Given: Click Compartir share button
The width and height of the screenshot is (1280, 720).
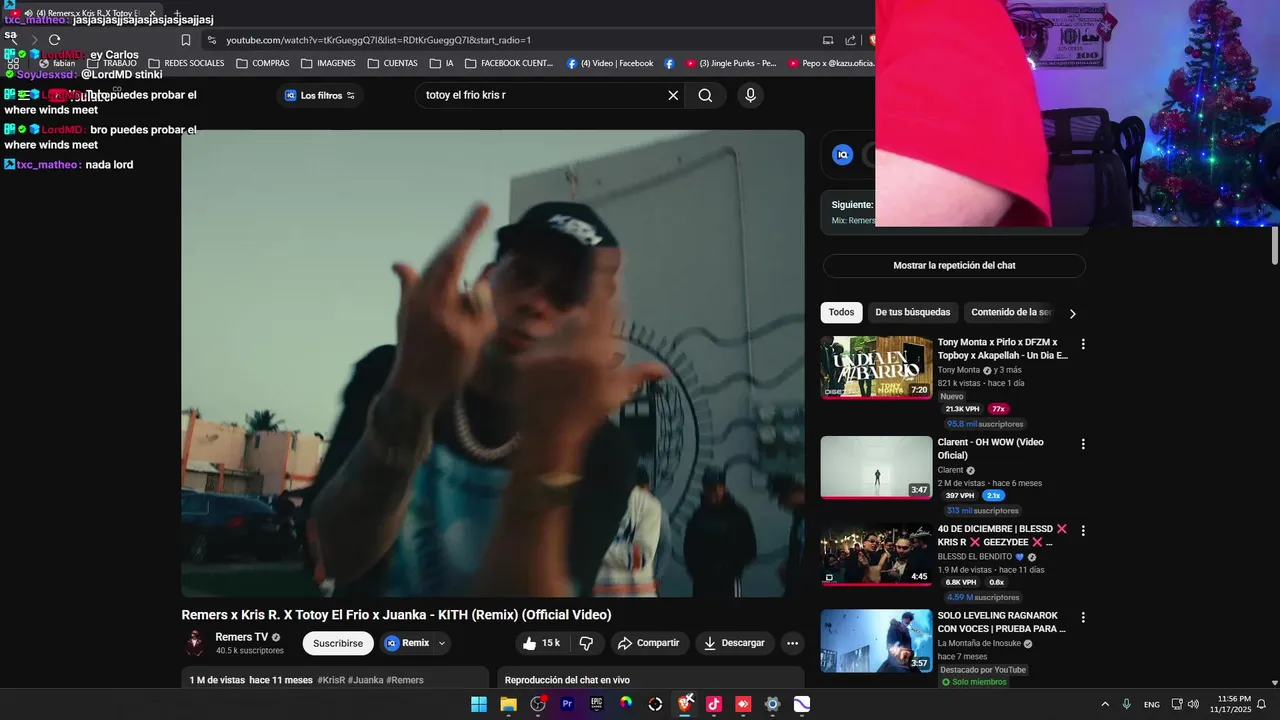Looking at the screenshot, I should click(648, 643).
